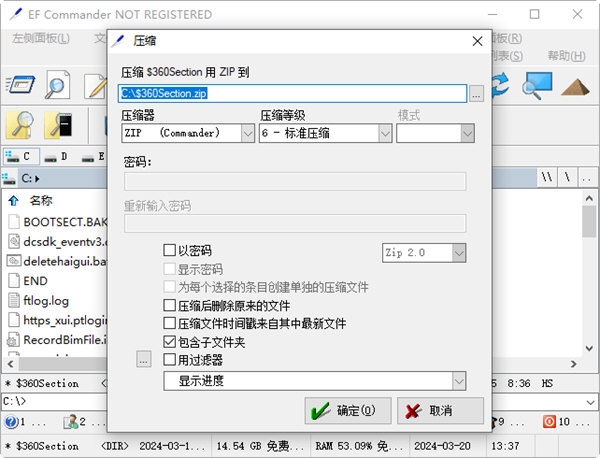This screenshot has width=600, height=458.
Task: Click the edit pencil note toolbar icon
Action: 96,86
